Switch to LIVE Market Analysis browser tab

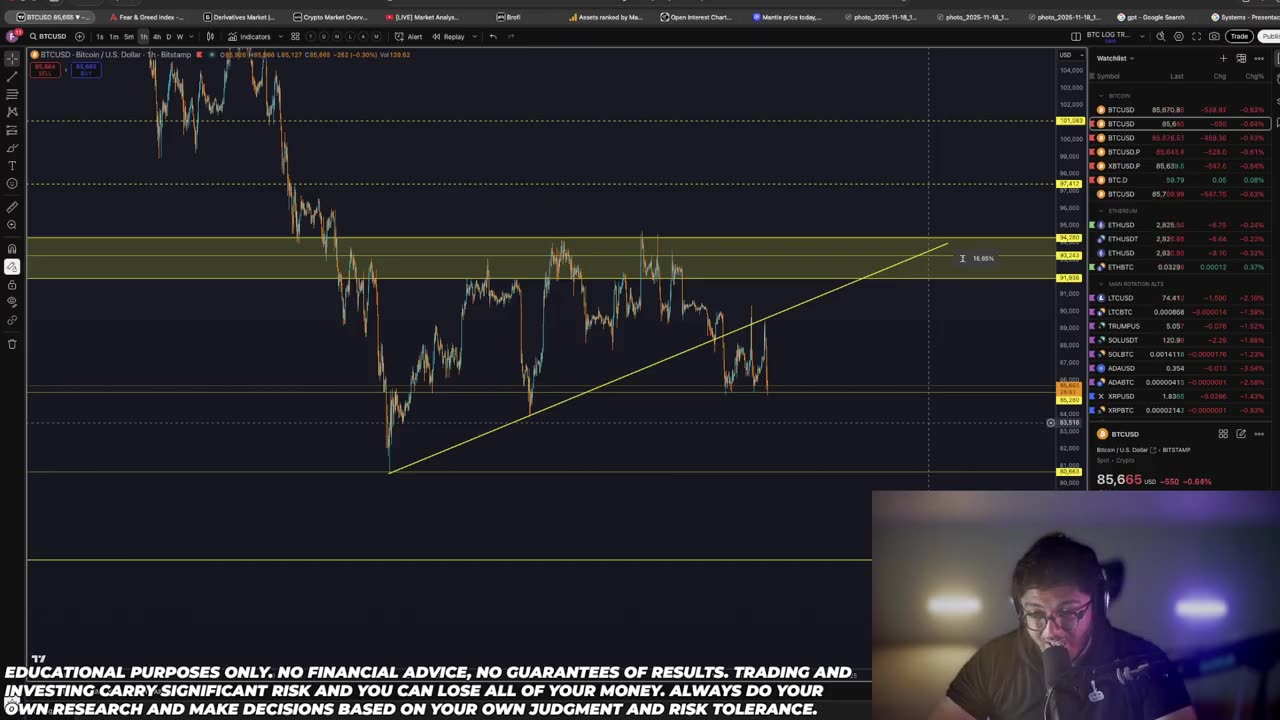422,17
